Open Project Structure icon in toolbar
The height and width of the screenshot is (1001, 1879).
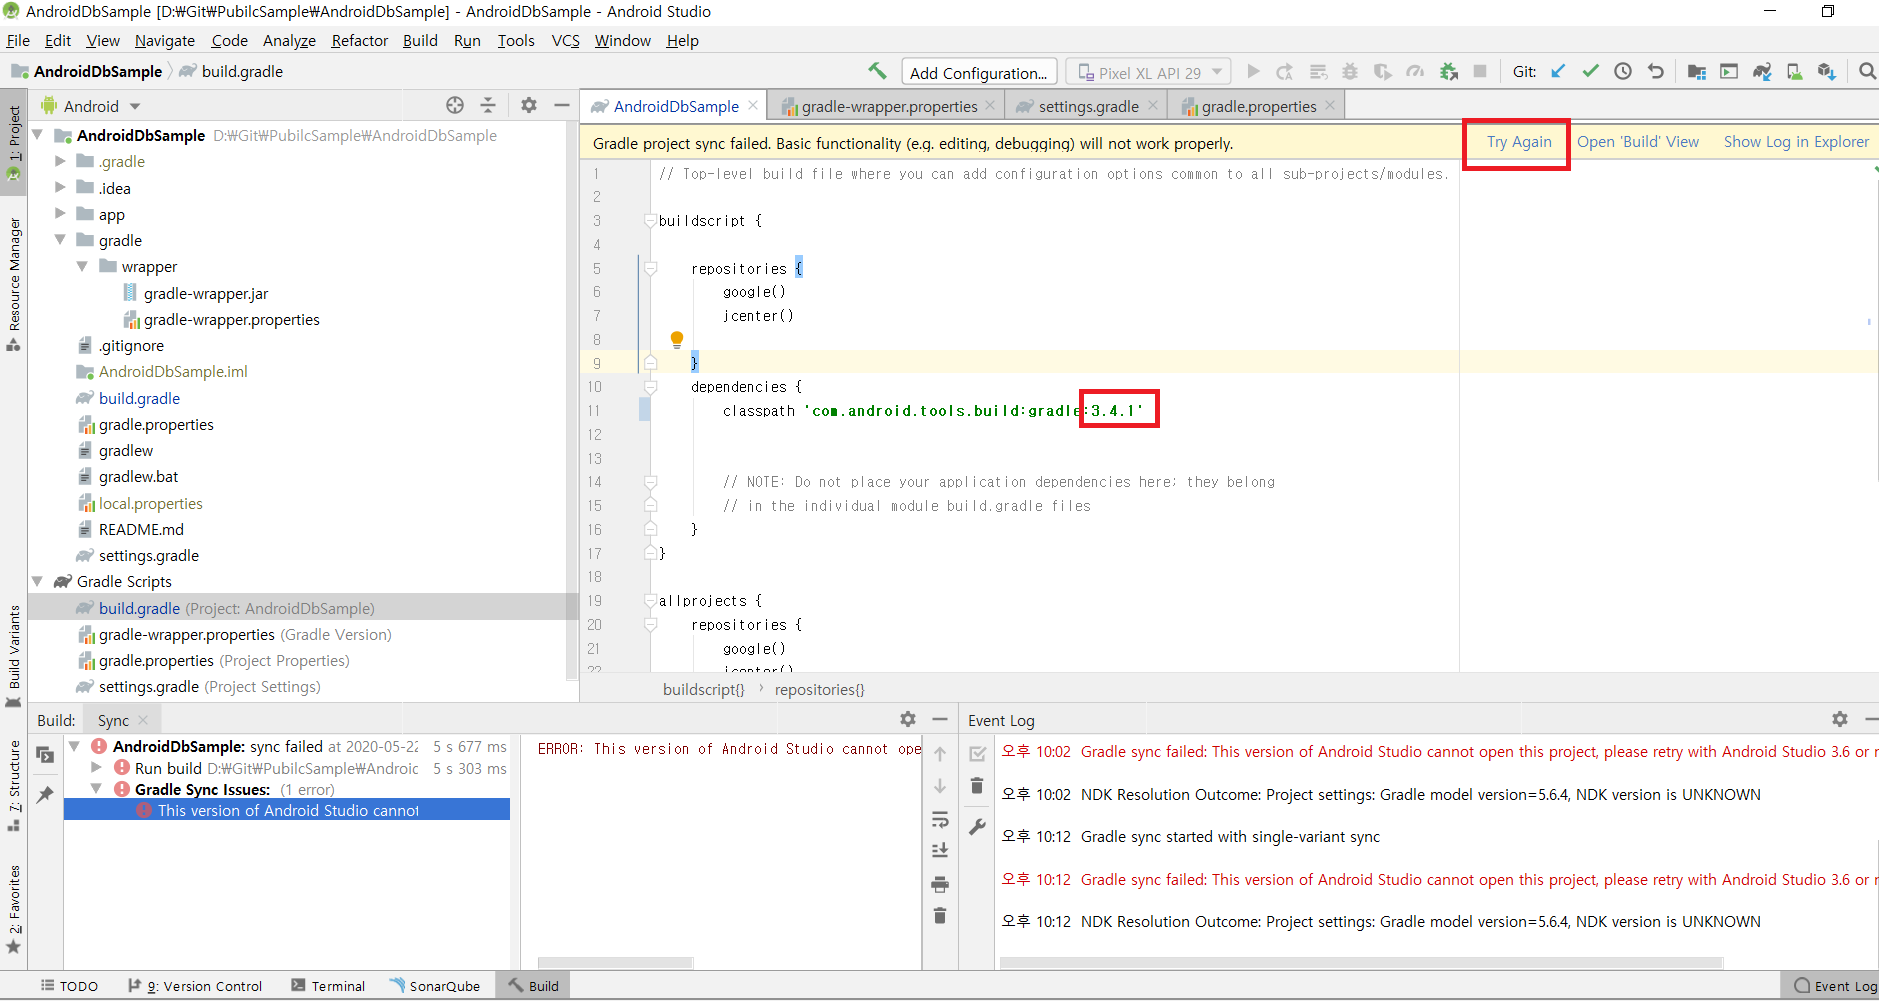tap(1696, 71)
